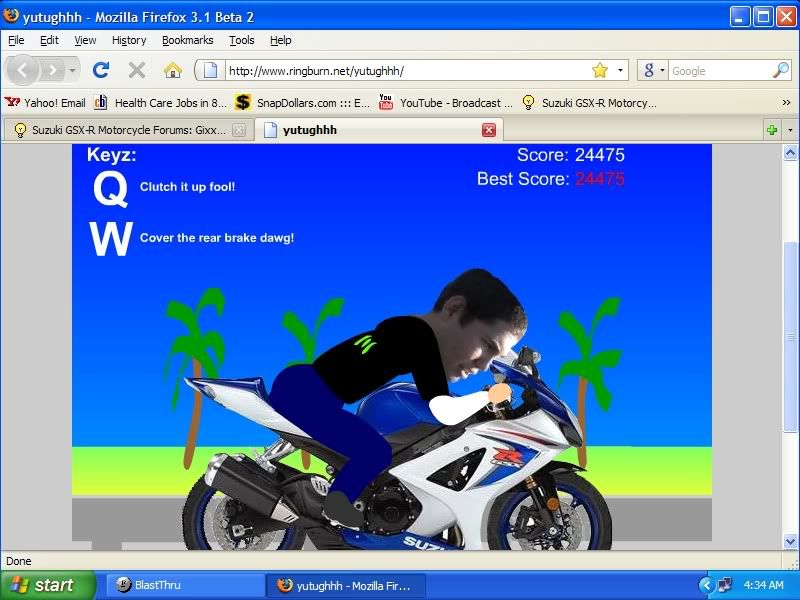Image resolution: width=800 pixels, height=600 pixels.
Task: Click the 4:34 AM system clock
Action: pyautogui.click(x=764, y=585)
